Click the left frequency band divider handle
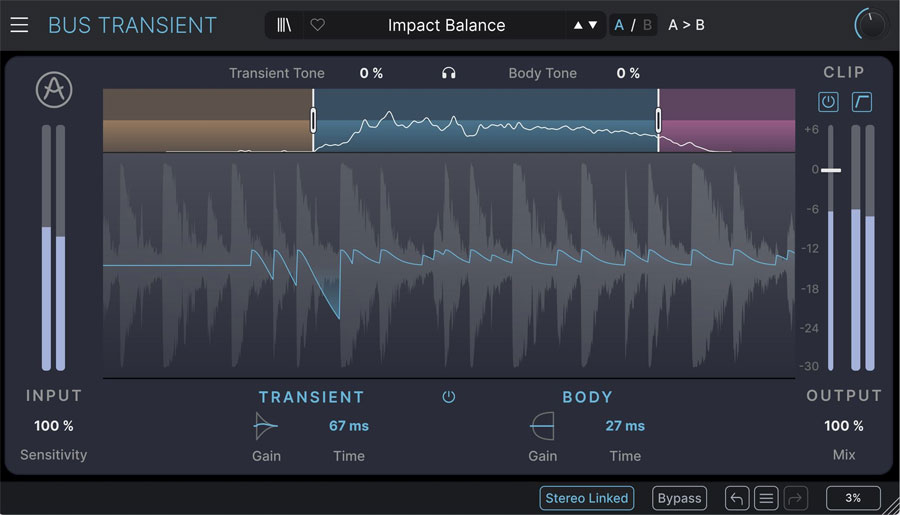 (x=313, y=121)
